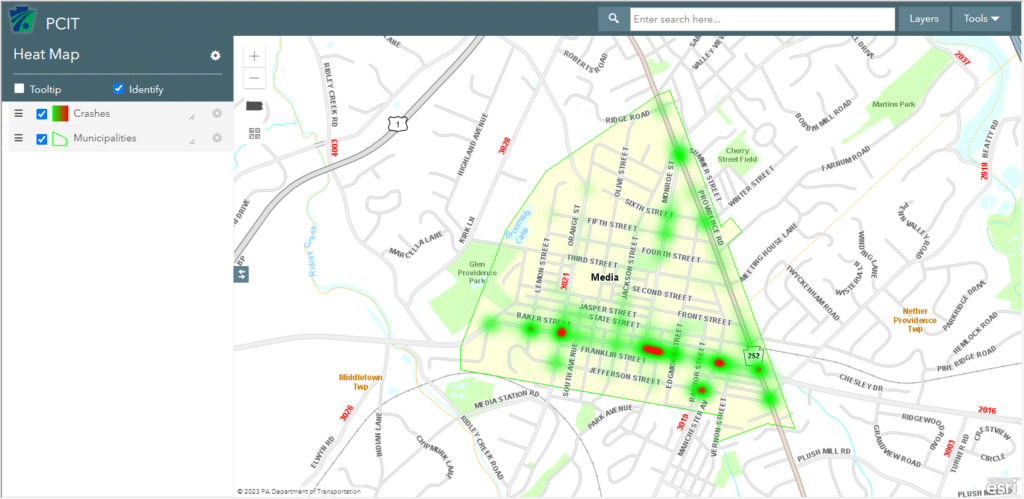Screen dimensions: 1024x499
Task: Click the Middletown Twp map label
Action: (360, 382)
